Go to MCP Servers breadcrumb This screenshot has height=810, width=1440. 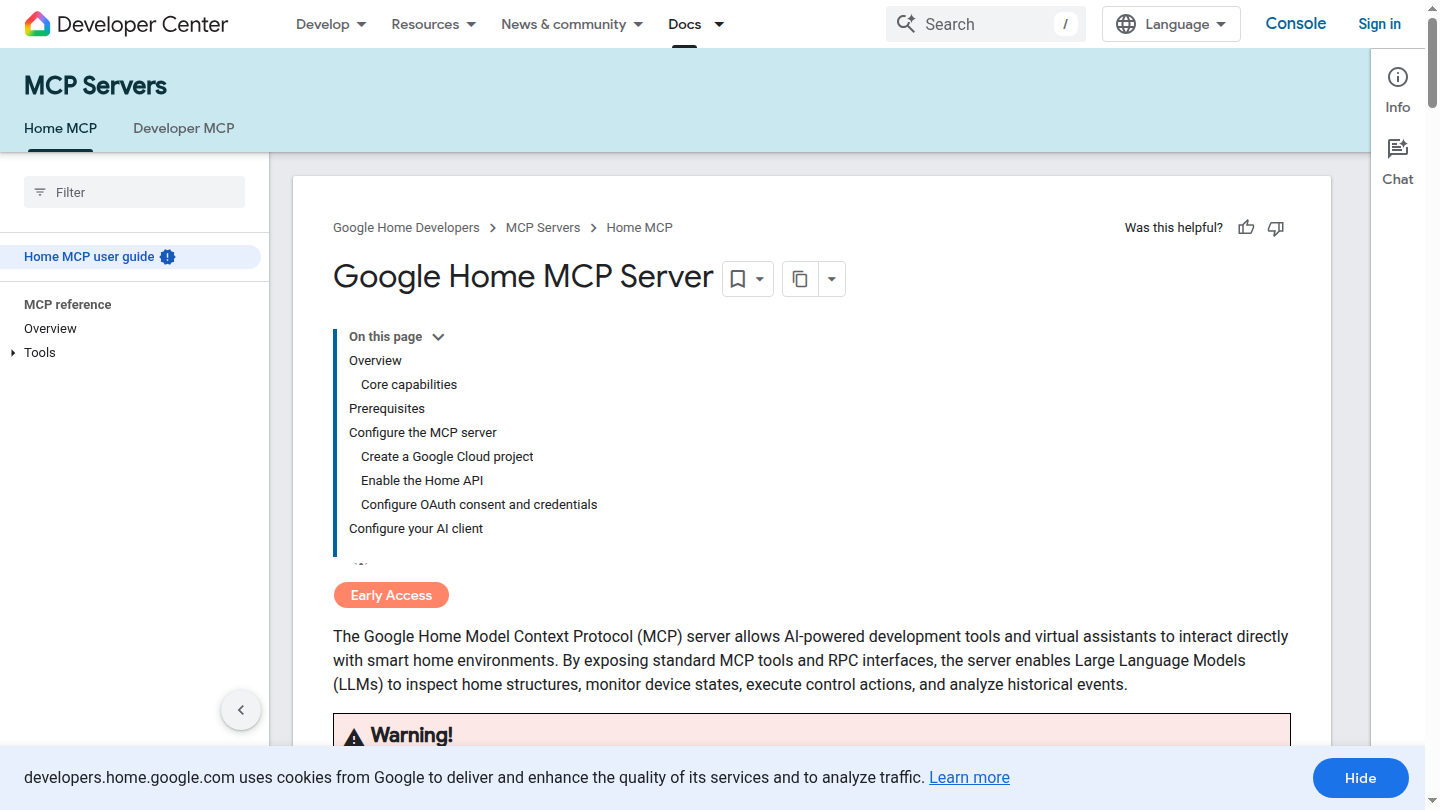[543, 228]
